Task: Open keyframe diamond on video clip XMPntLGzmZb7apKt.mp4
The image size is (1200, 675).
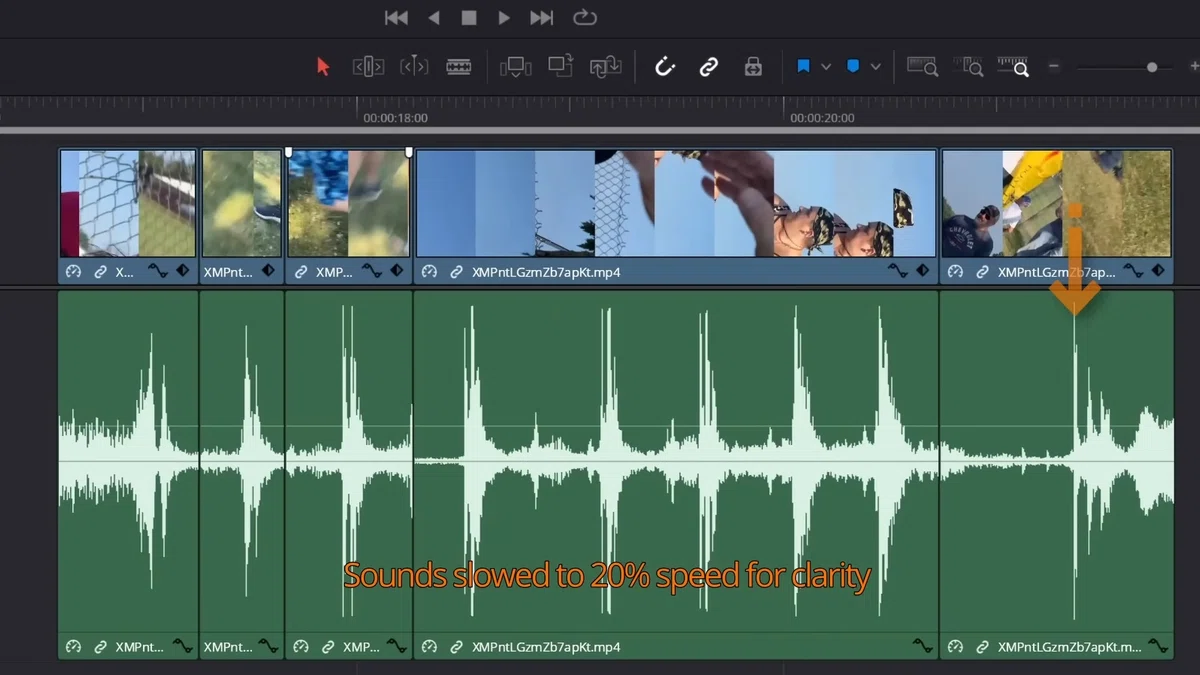Action: (922, 271)
